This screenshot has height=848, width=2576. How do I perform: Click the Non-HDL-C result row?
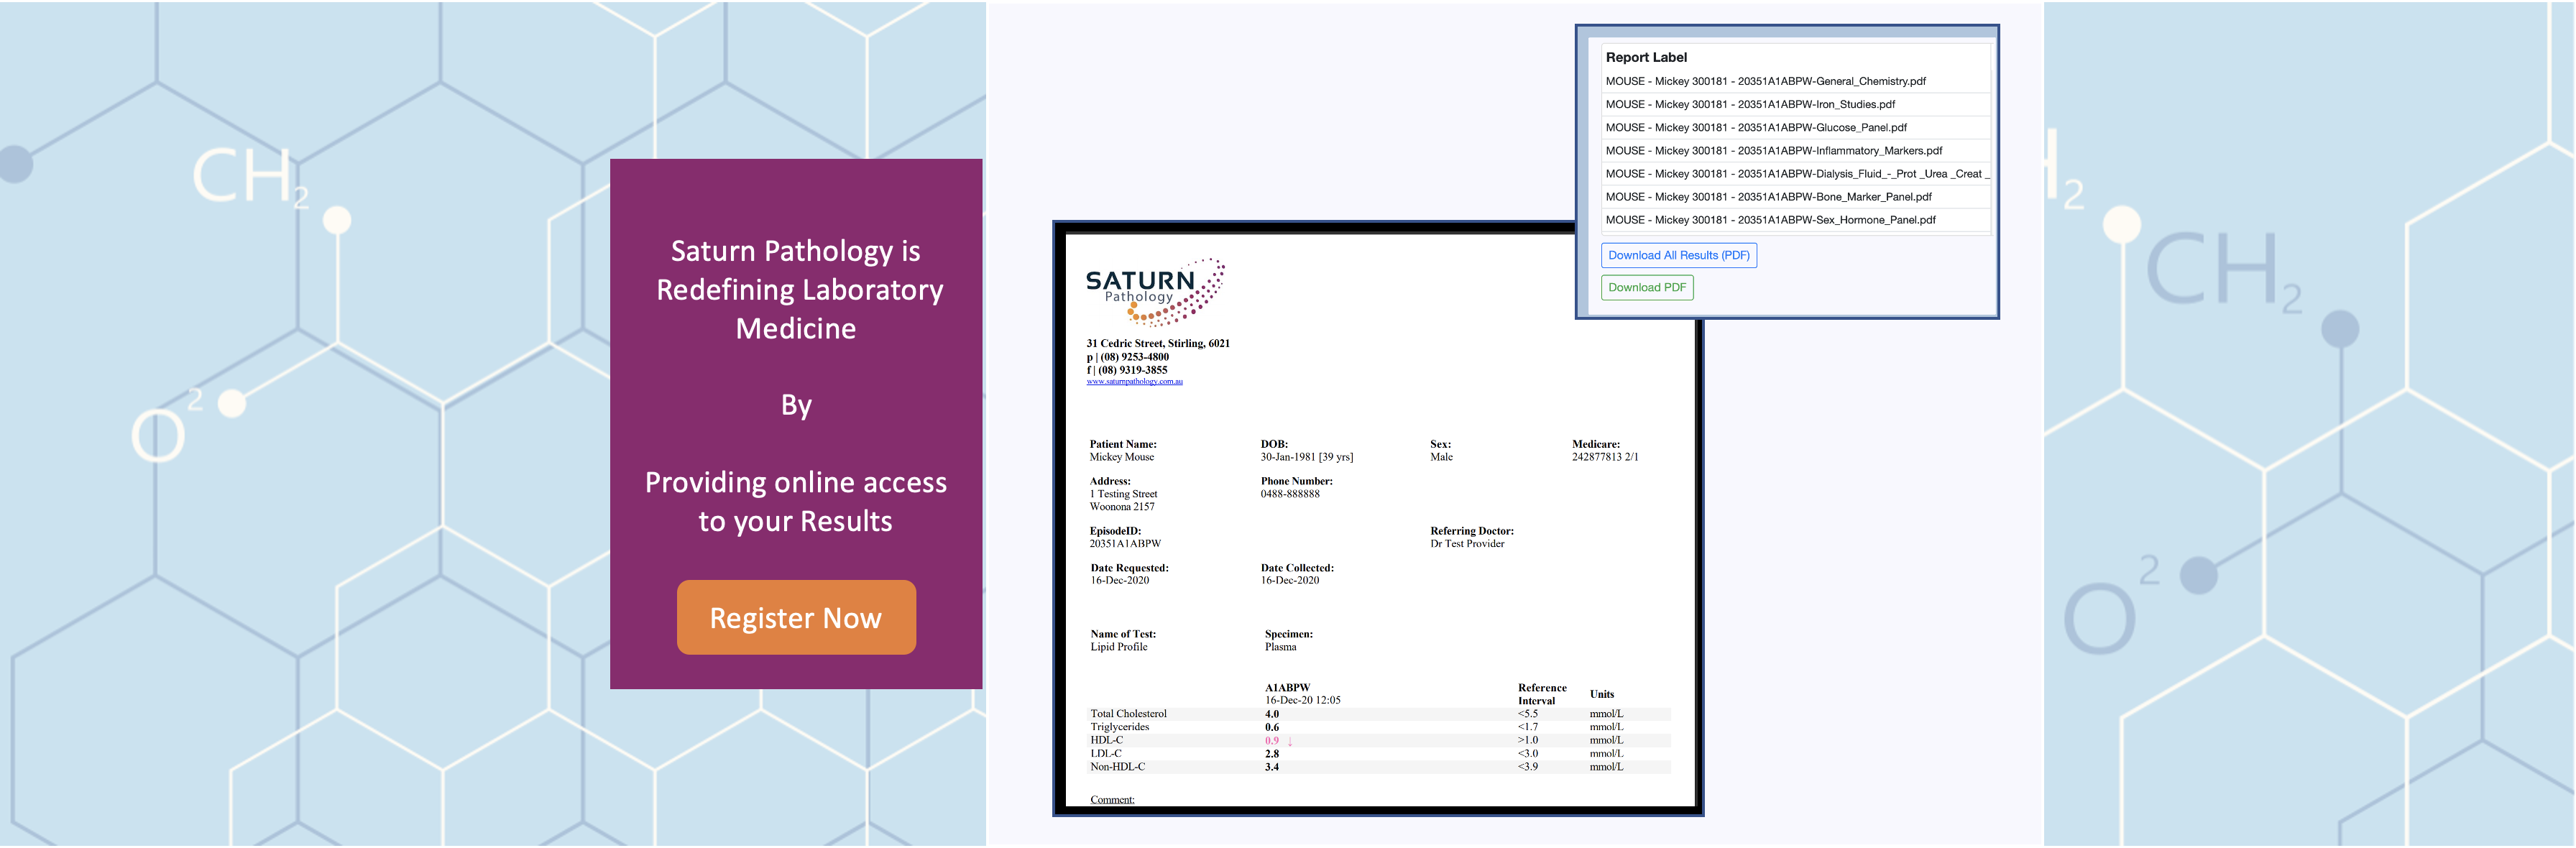(1380, 767)
